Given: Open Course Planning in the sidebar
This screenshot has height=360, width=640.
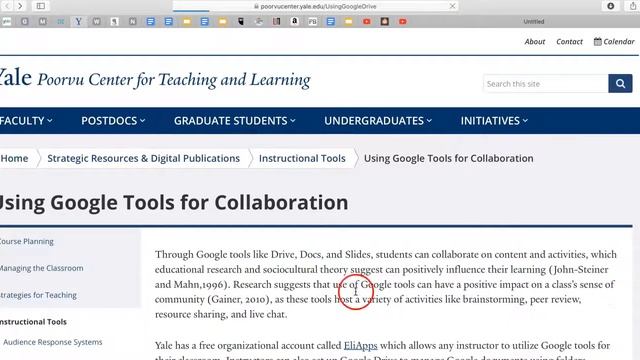Looking at the screenshot, I should point(27,241).
